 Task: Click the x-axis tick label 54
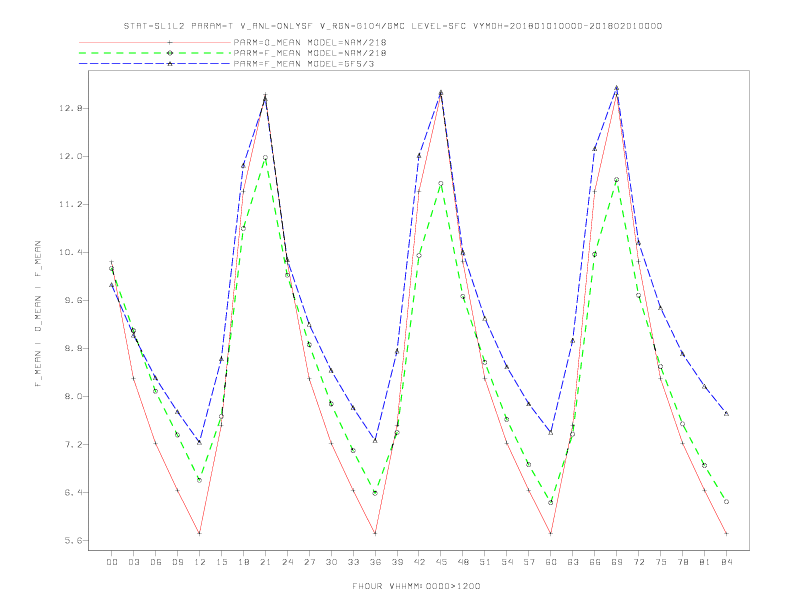pyautogui.click(x=507, y=562)
